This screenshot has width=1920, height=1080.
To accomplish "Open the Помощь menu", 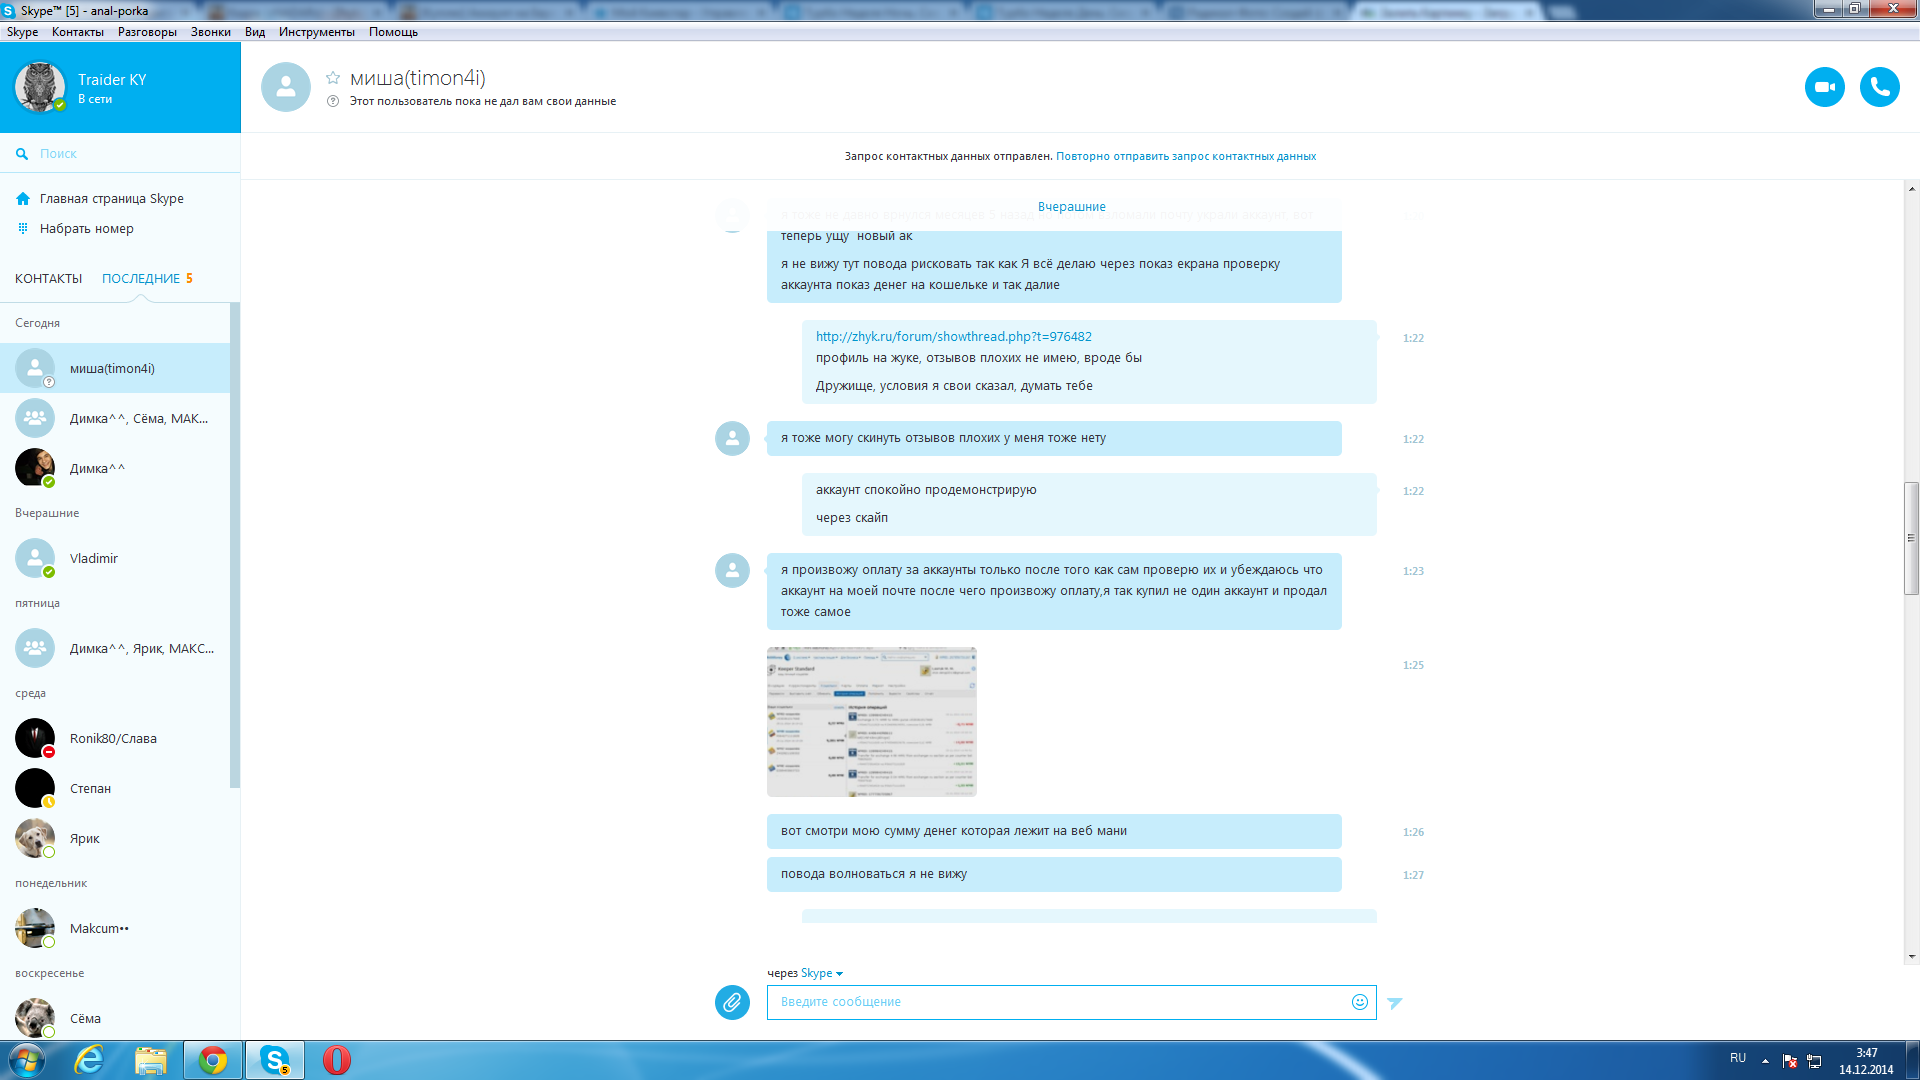I will (393, 32).
